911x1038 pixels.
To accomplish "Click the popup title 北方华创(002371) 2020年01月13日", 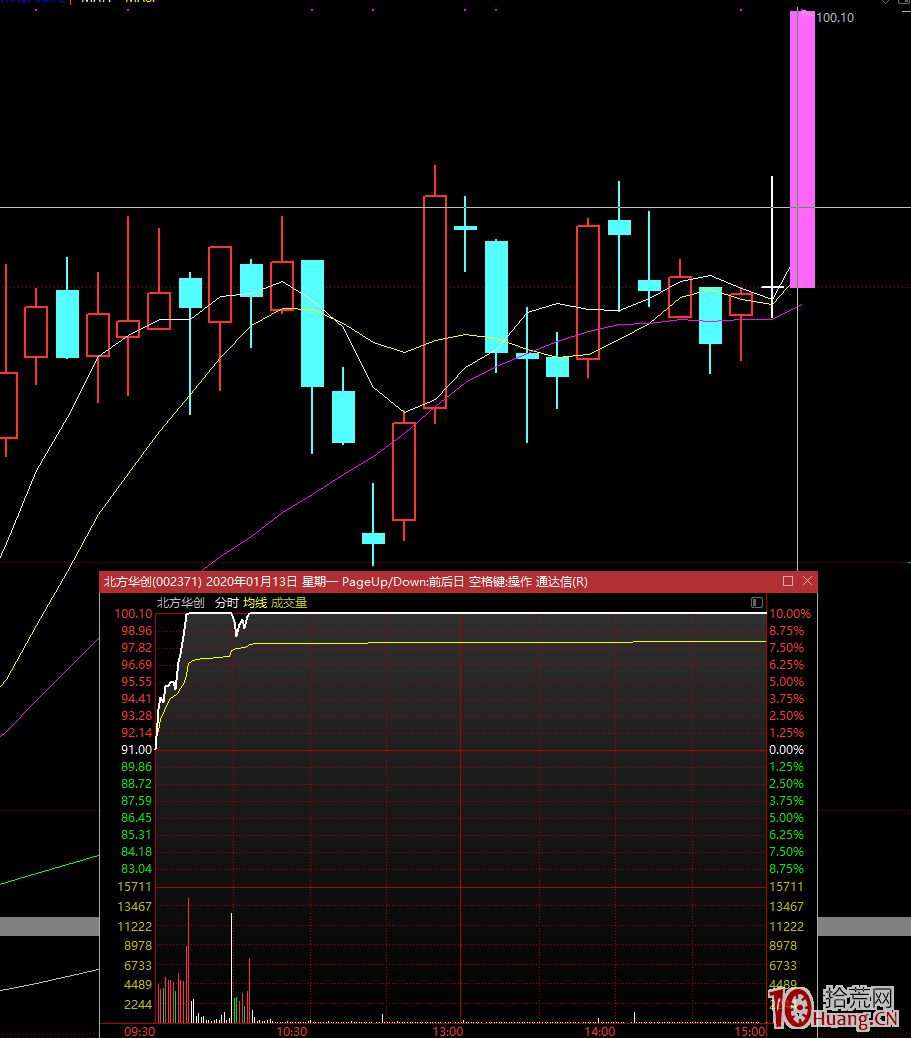I will 201,582.
